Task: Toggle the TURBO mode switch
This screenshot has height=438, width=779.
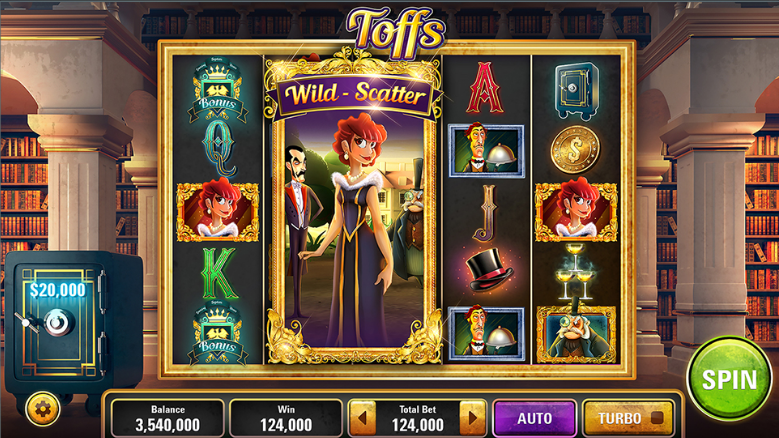Action: click(628, 418)
